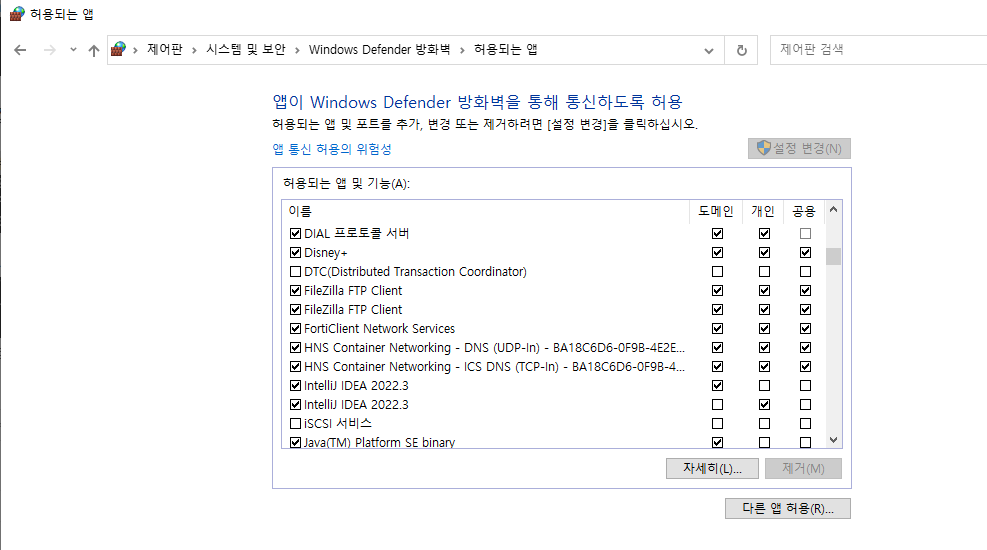Select HNS Container Networking ICS DNS row text
Screen dimensions: 987x550
494,366
